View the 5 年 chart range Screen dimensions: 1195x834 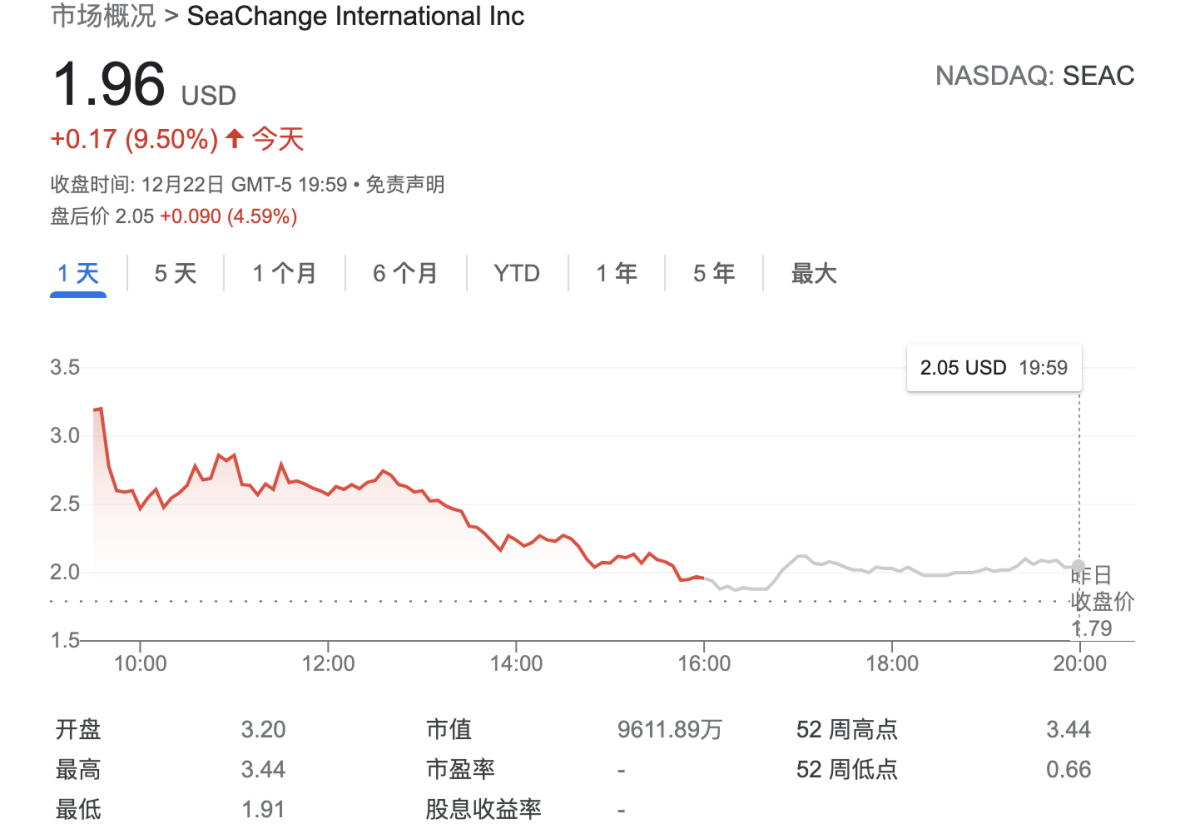[x=713, y=273]
